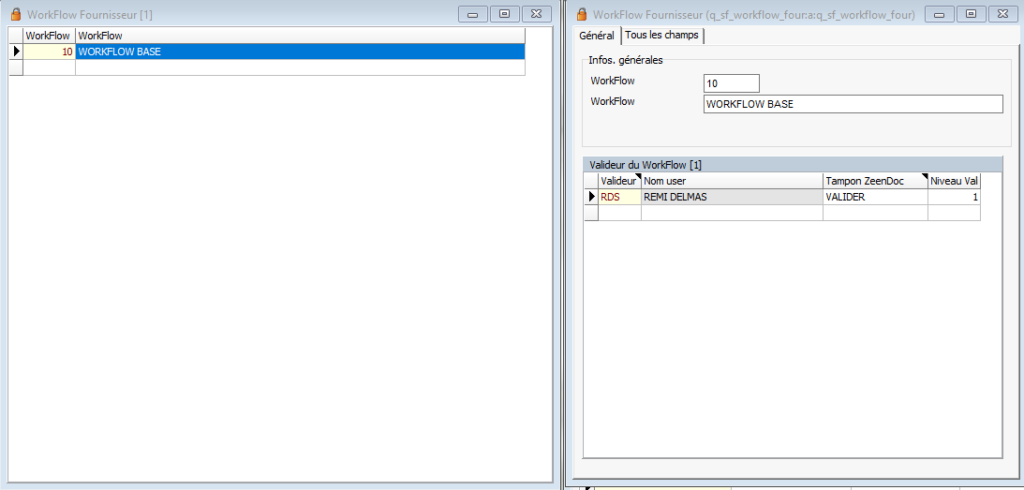Select the row arrow beside WorkFlow 10

[x=15, y=51]
